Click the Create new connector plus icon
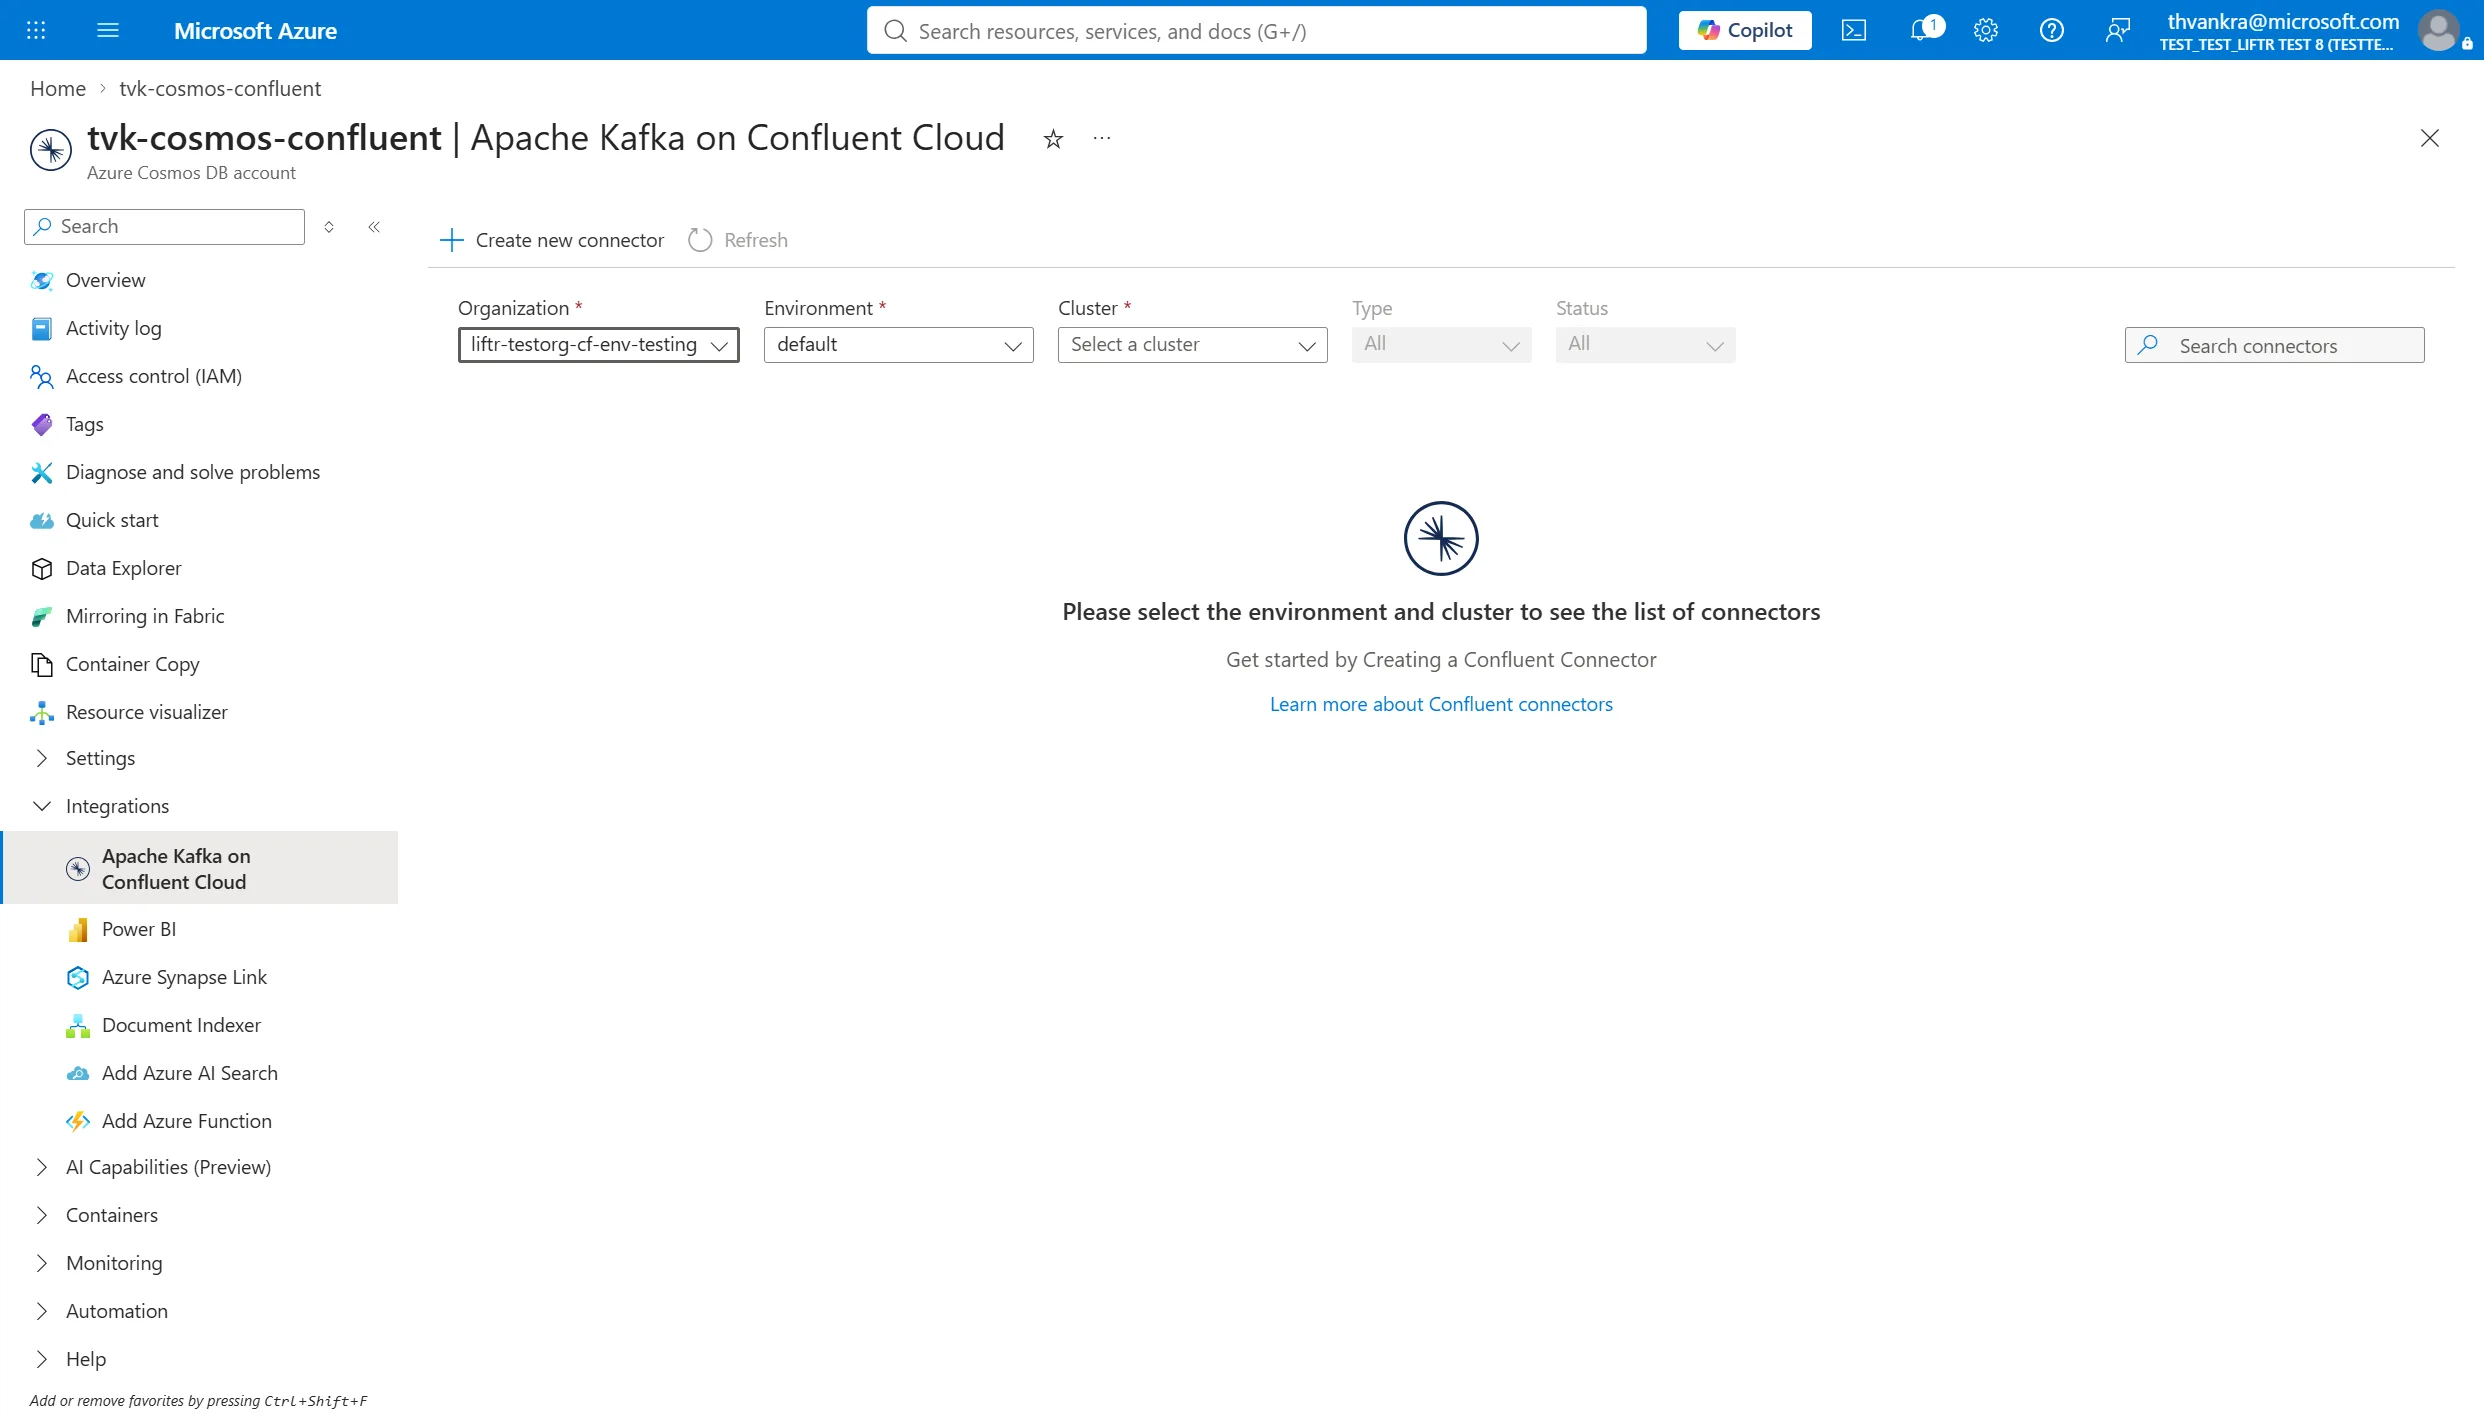The height and width of the screenshot is (1416, 2484). point(452,240)
